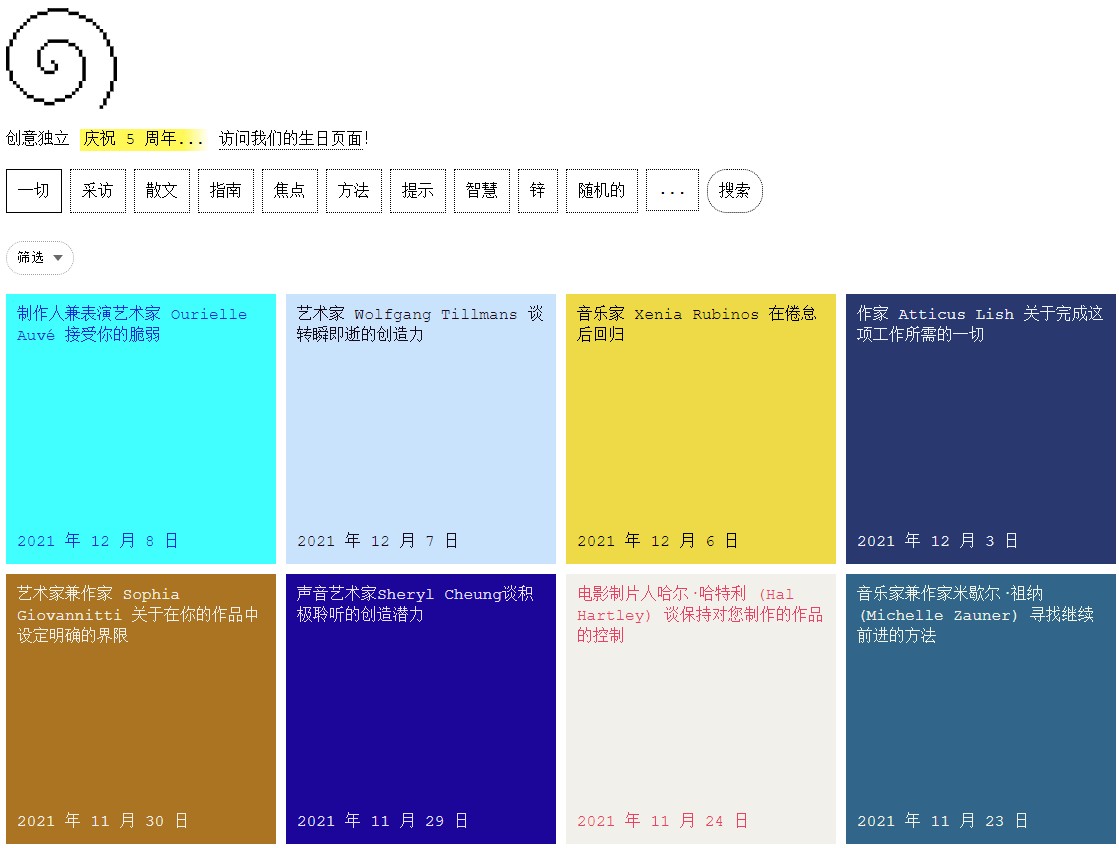Click the date 2021 年 11 月 23 日
This screenshot has height=848, width=1119.
point(943,821)
